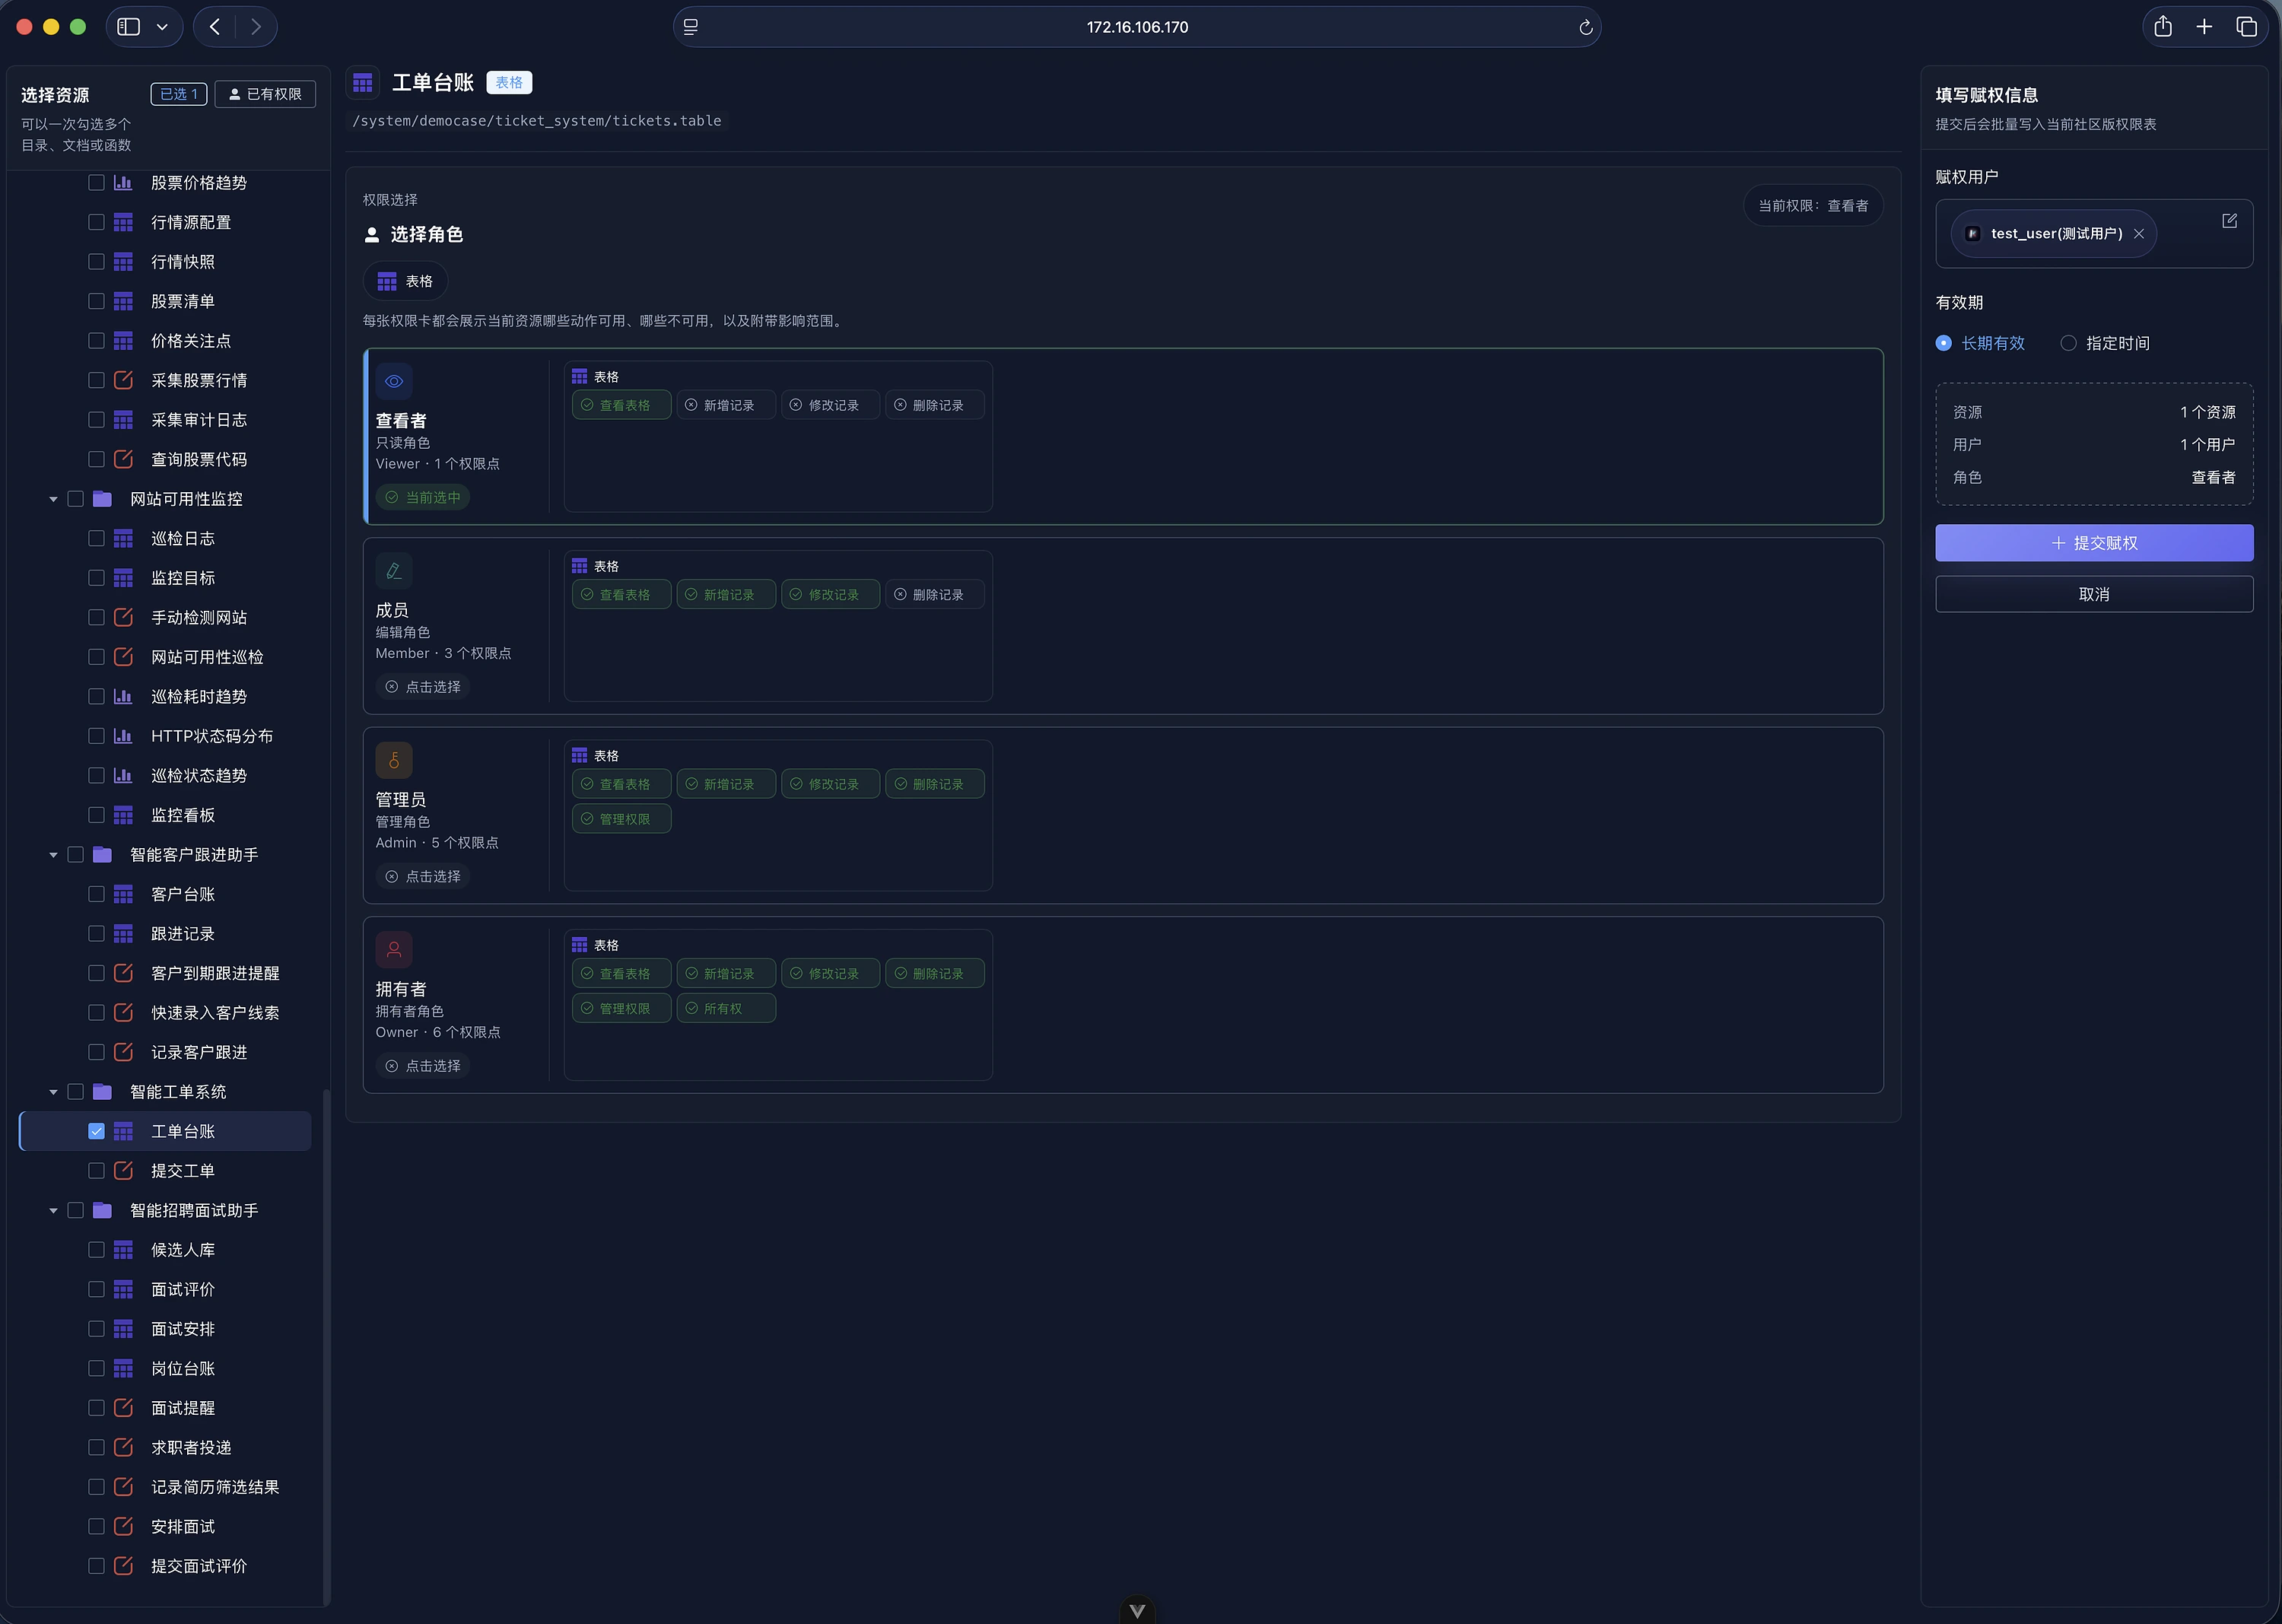Collapse the 智能工单系统 folder

(x=53, y=1092)
